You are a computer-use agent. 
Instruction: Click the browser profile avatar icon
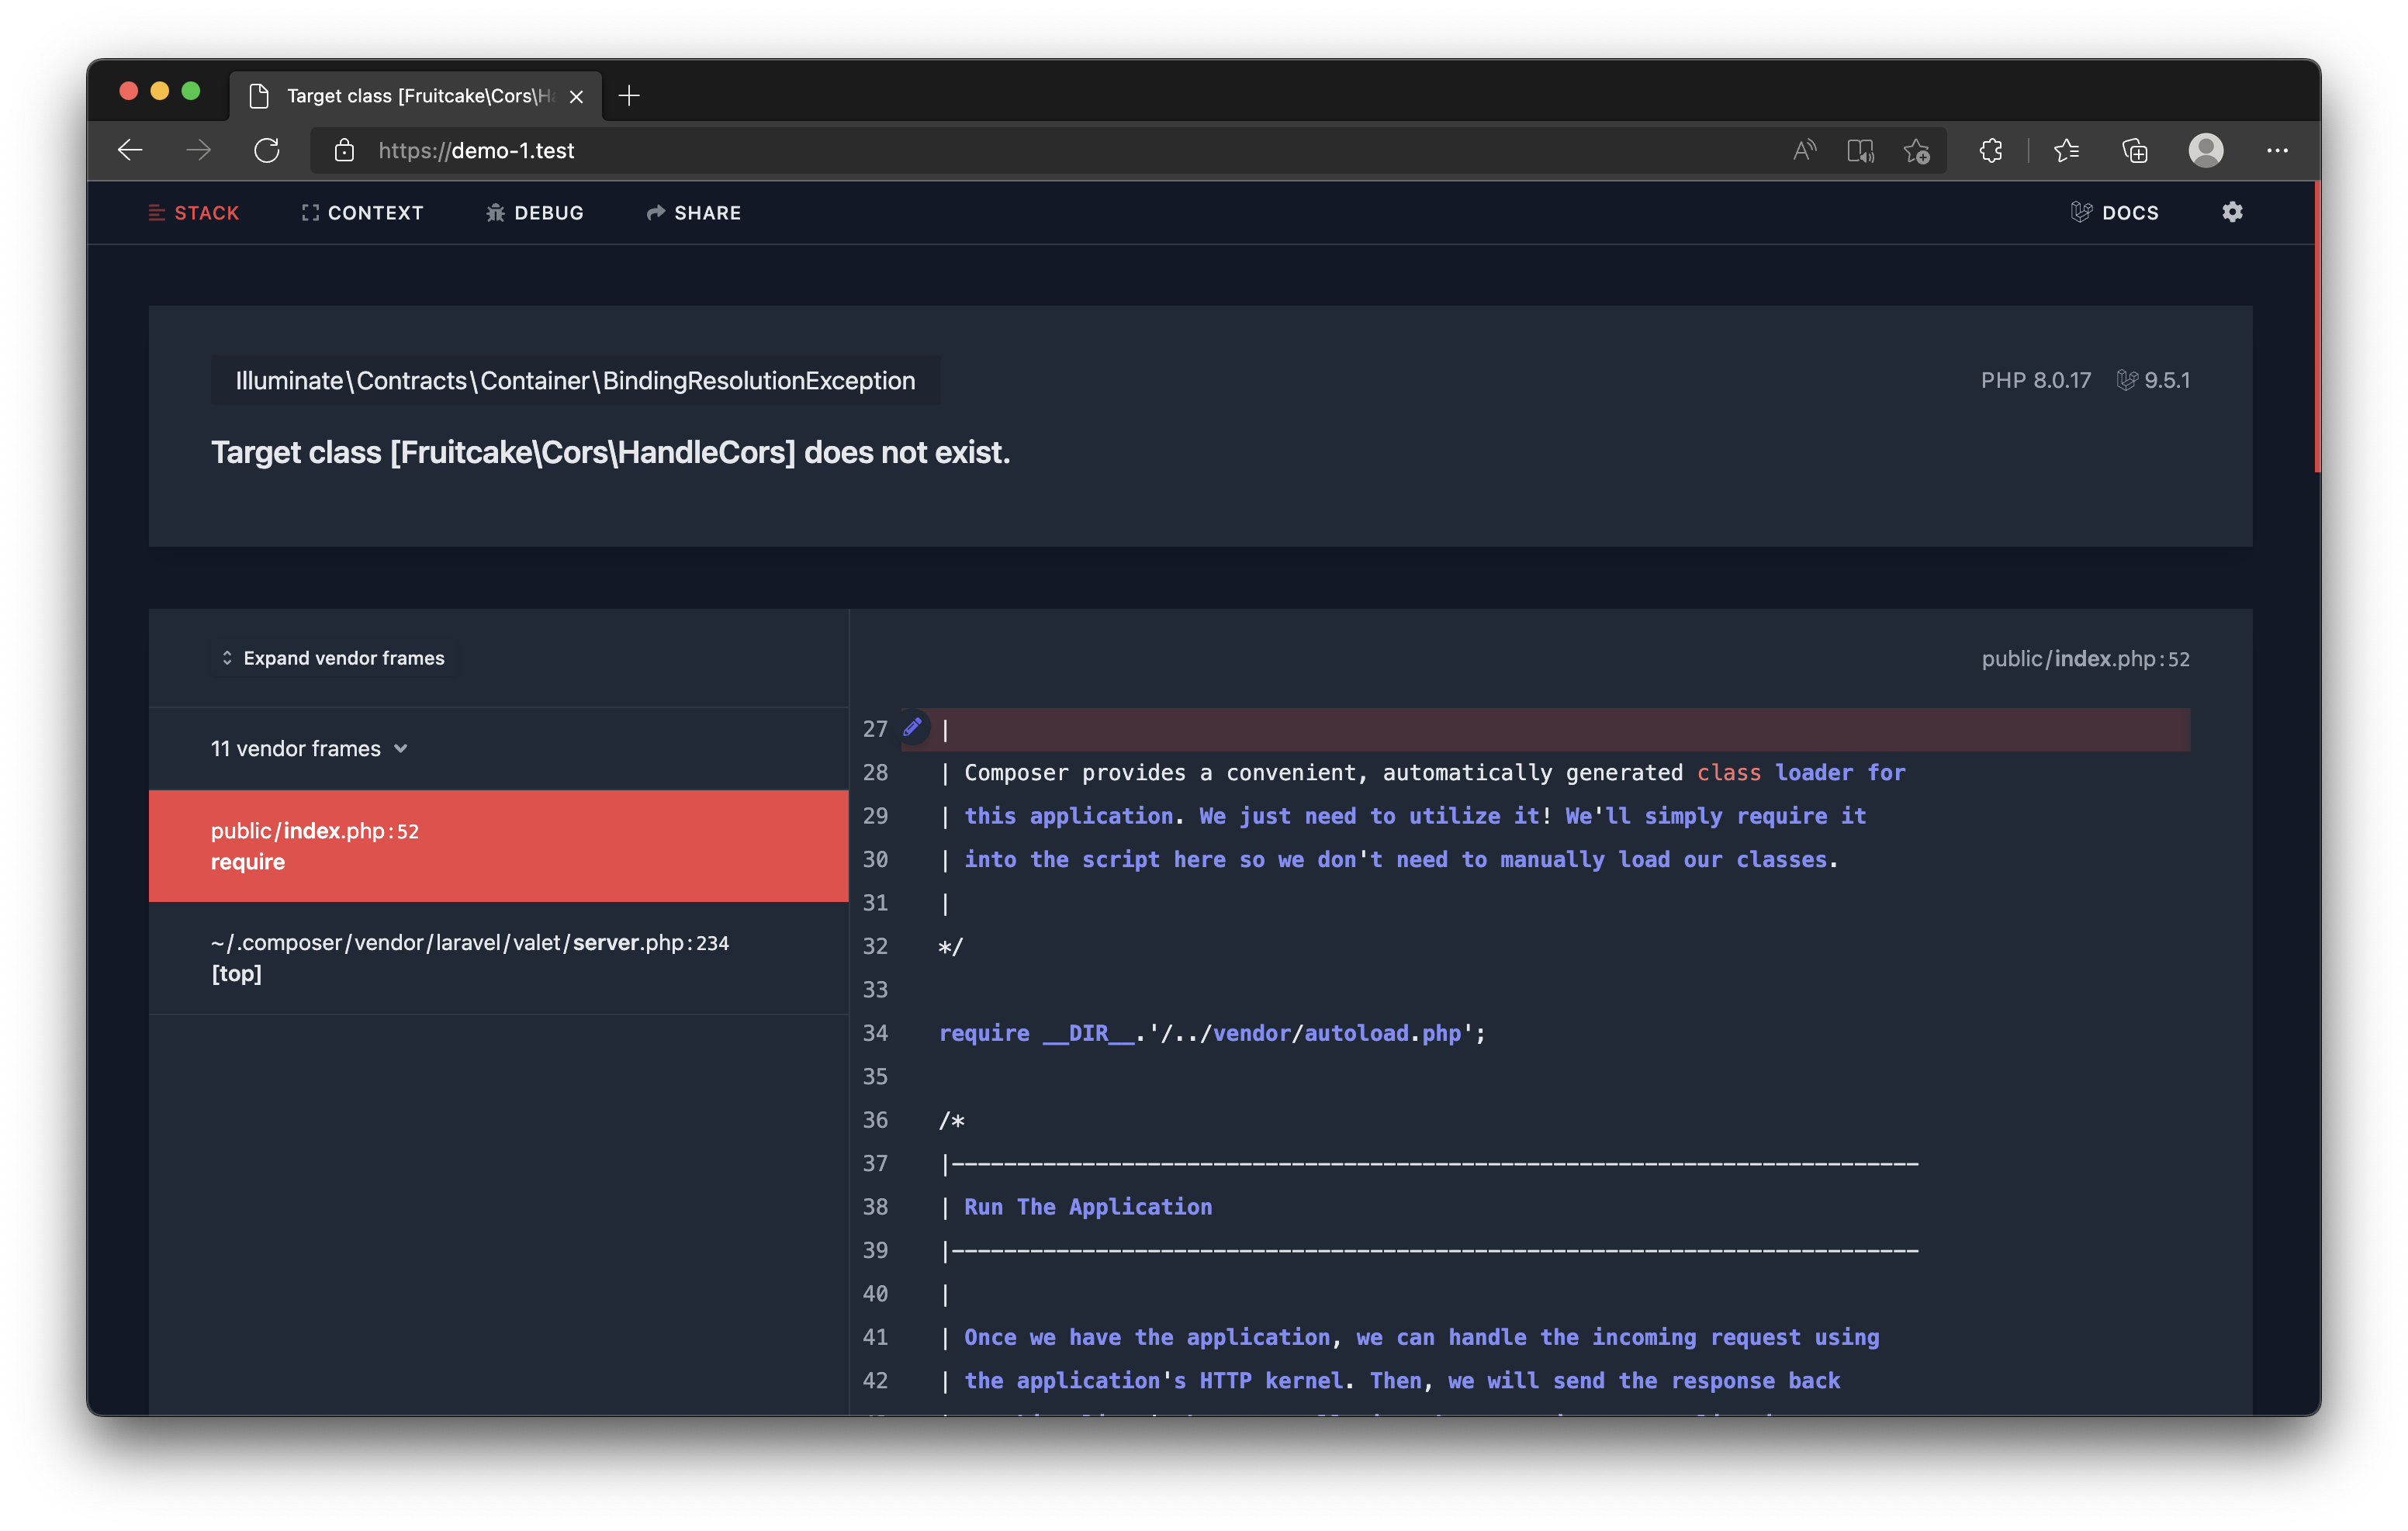2206,150
